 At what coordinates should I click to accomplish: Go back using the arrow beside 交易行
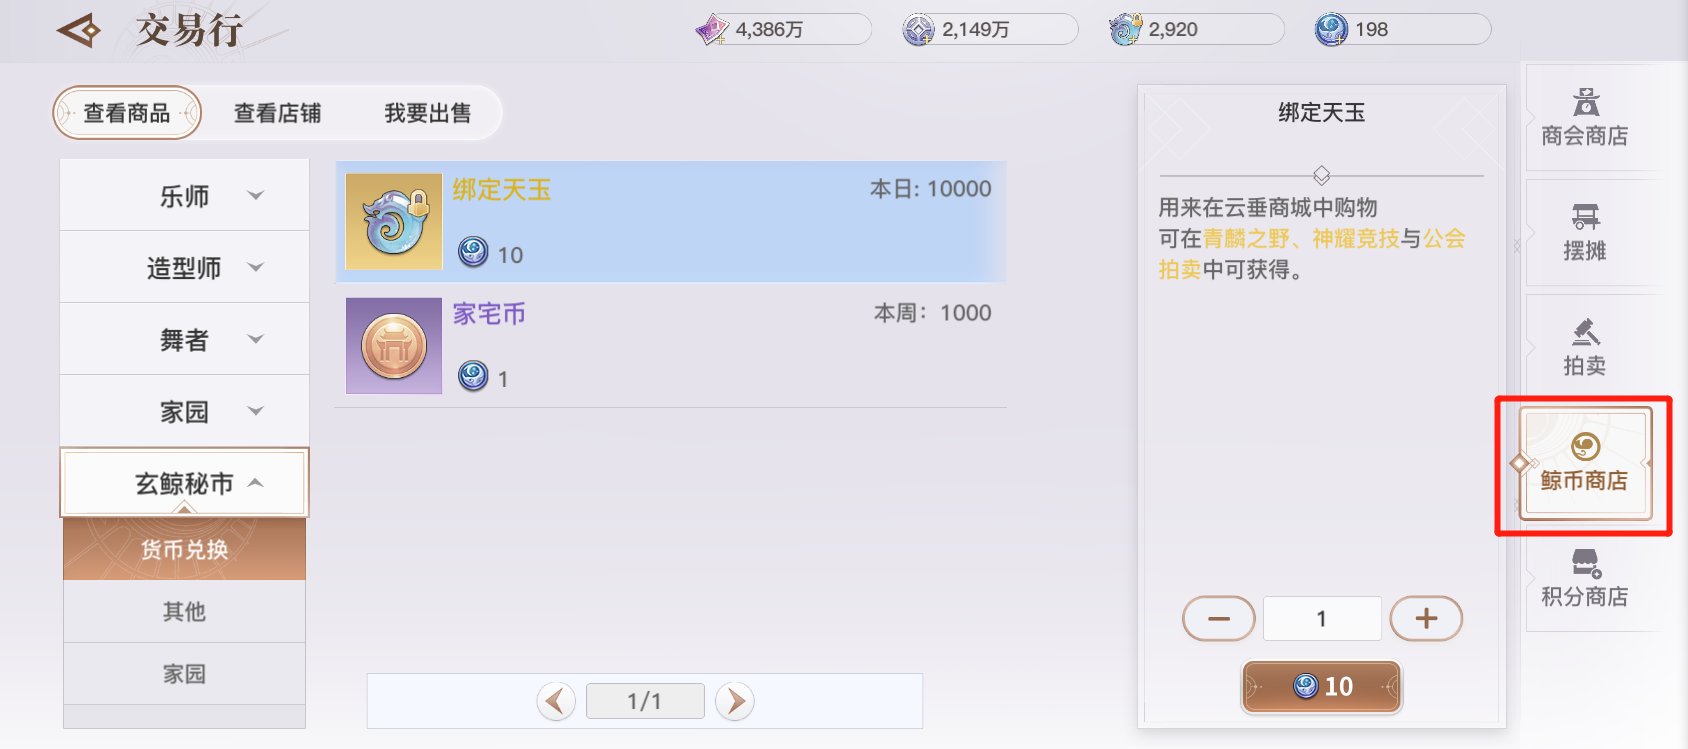point(79,30)
